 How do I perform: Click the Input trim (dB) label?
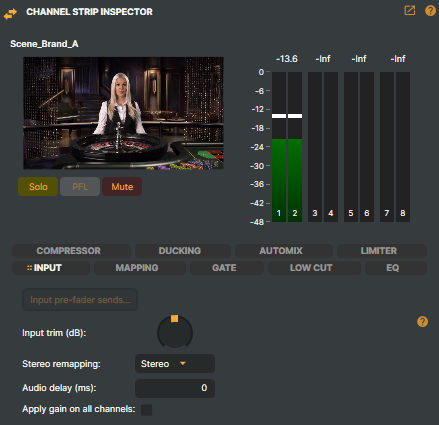[54, 333]
